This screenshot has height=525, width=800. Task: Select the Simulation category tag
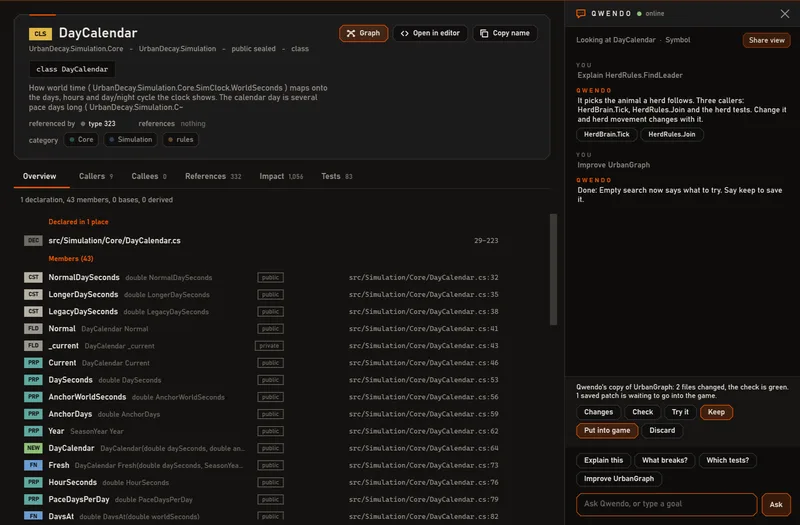tap(131, 140)
